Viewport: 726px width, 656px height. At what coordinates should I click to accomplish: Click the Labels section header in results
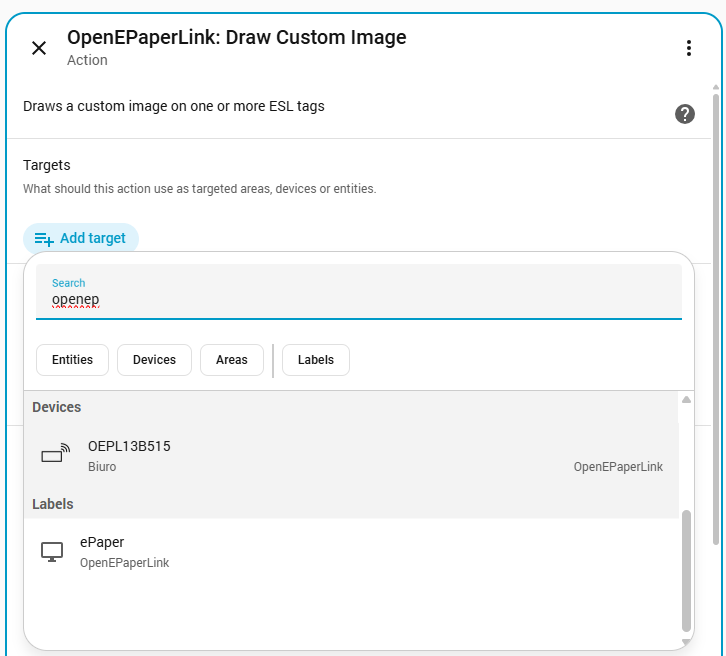click(x=52, y=504)
